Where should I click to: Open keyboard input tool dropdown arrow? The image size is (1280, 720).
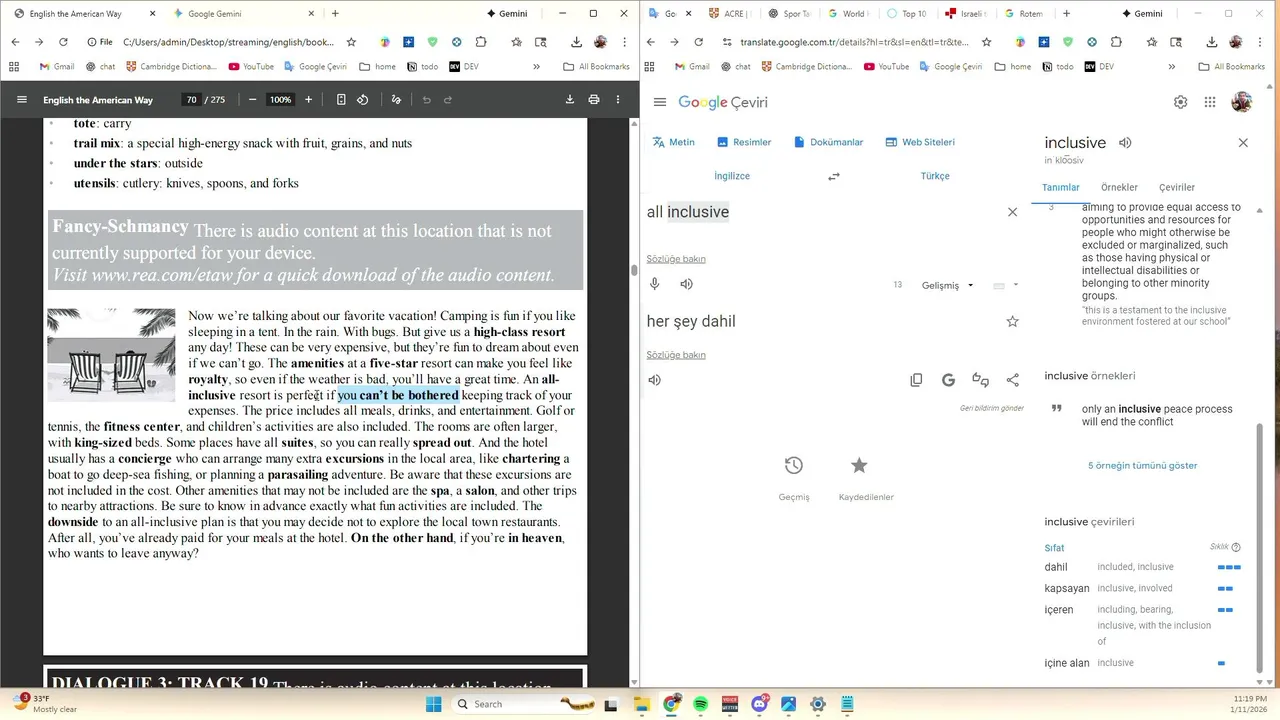pyautogui.click(x=1016, y=285)
